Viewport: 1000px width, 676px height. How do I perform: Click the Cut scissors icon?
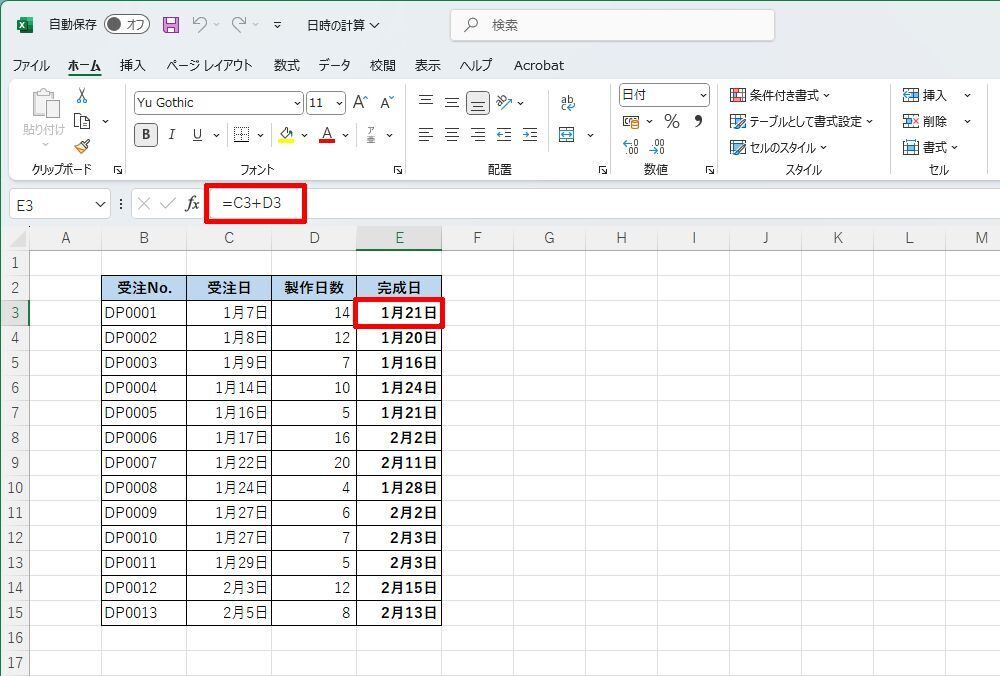pyautogui.click(x=82, y=96)
